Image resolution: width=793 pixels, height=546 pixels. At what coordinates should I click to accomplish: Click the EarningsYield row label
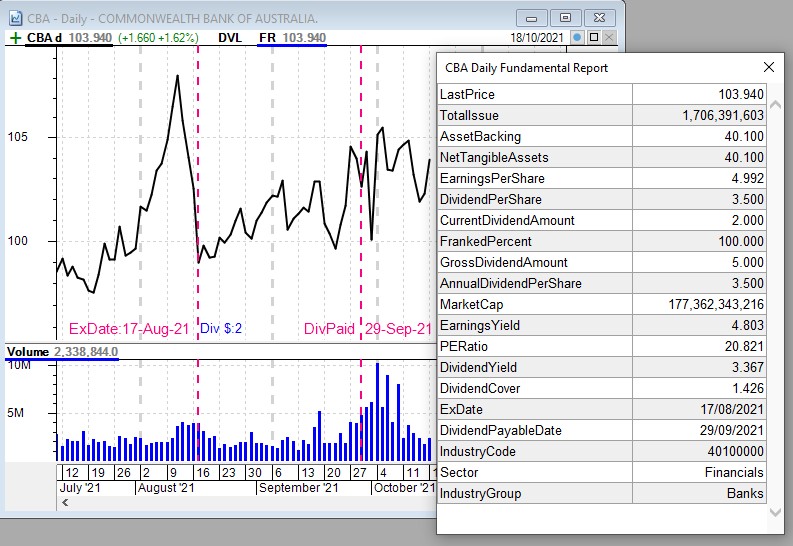point(480,326)
